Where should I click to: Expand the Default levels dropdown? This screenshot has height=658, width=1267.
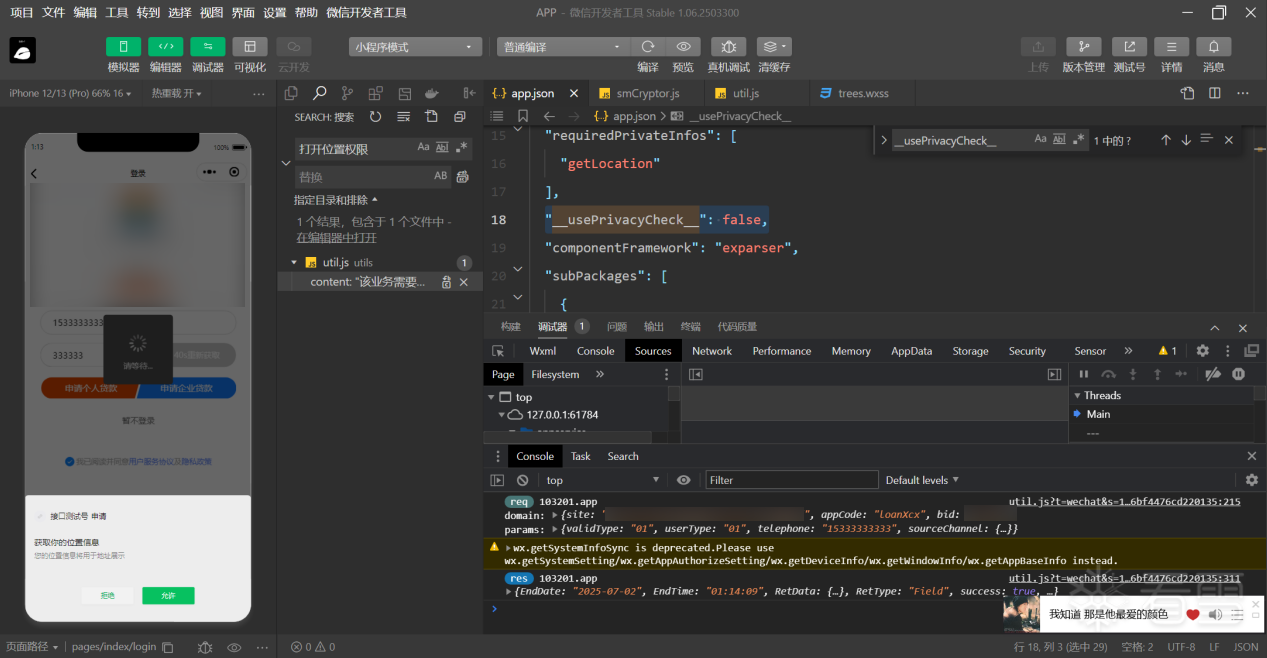[x=922, y=480]
